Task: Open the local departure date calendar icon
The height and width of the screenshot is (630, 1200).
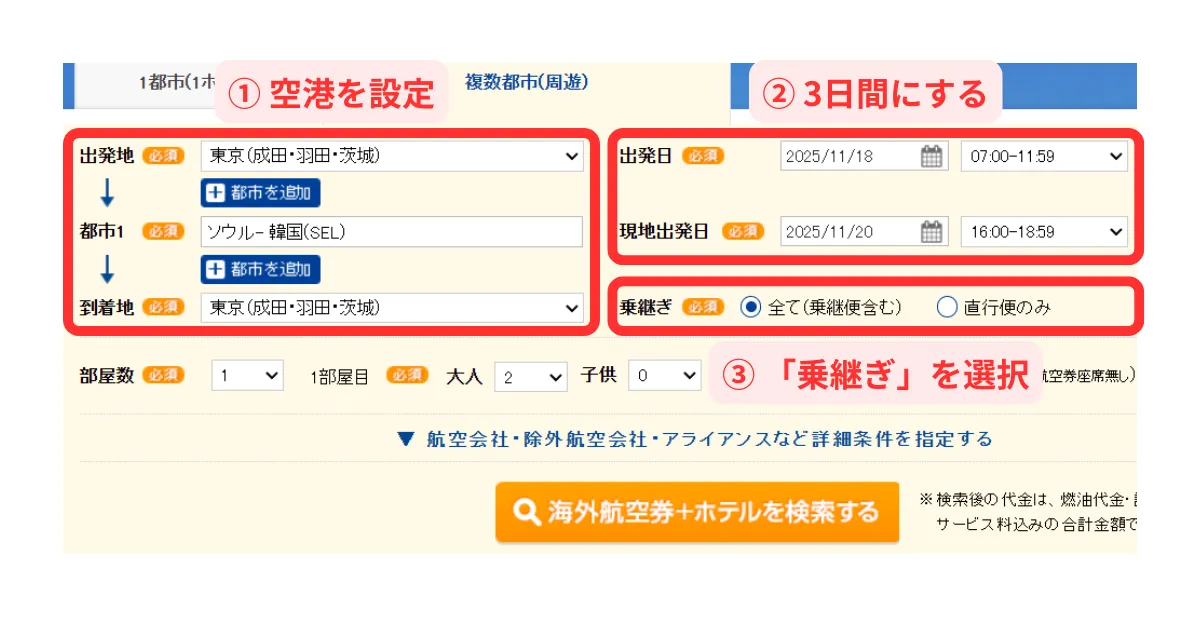Action: (931, 232)
